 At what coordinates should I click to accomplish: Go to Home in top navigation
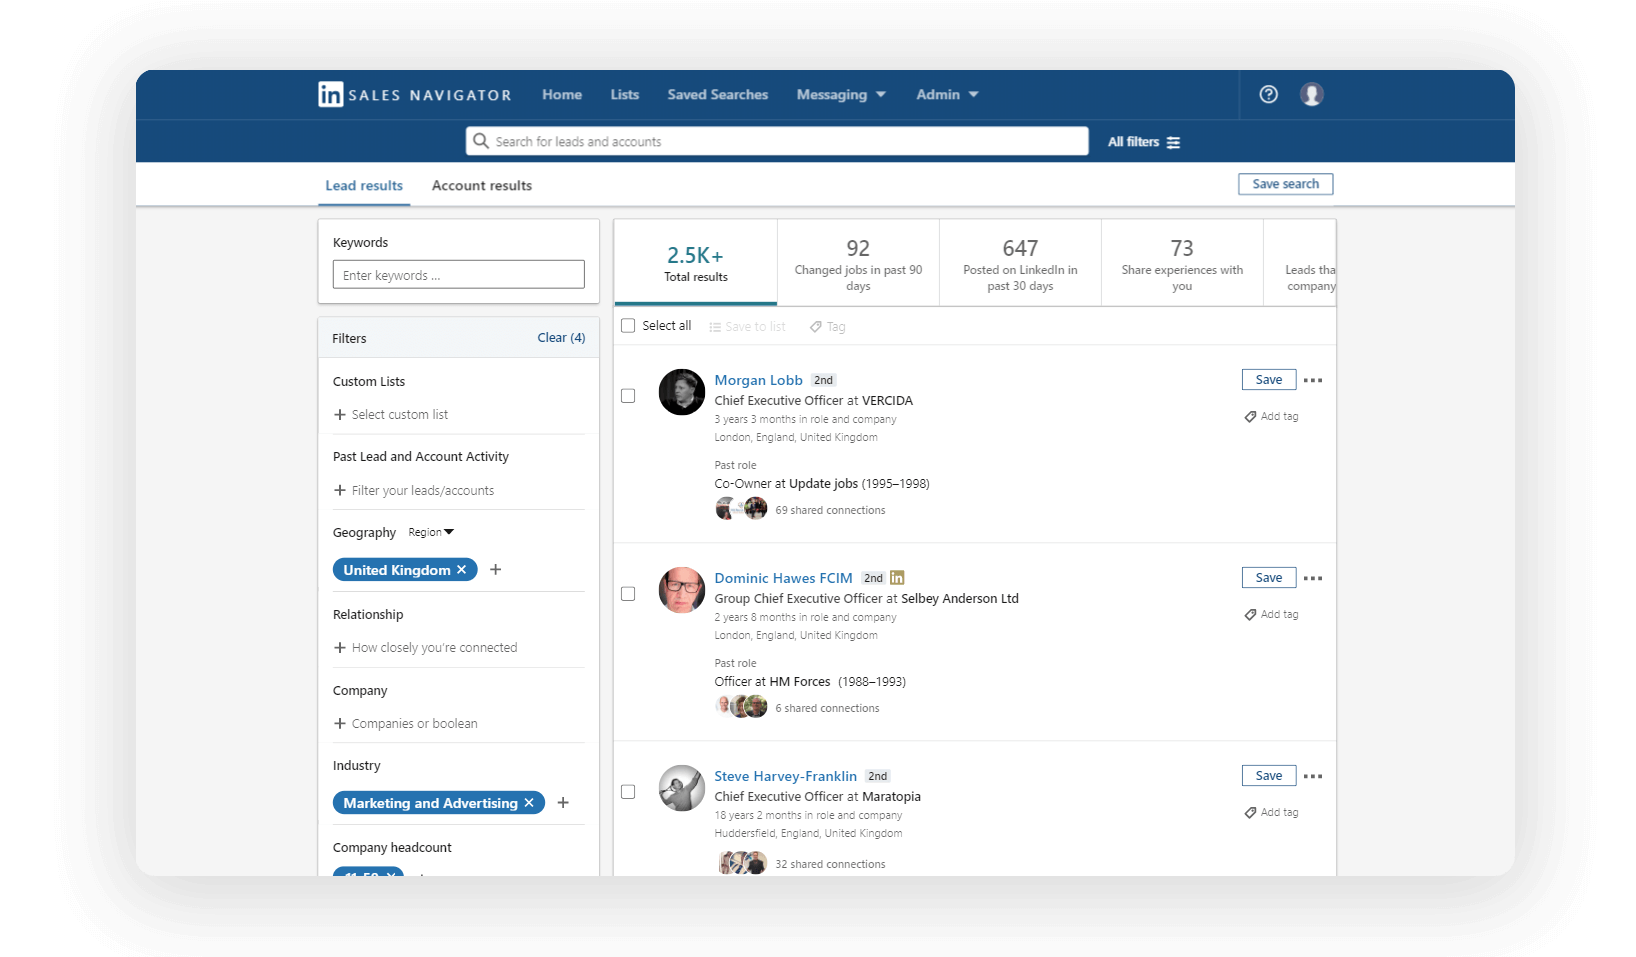[562, 94]
